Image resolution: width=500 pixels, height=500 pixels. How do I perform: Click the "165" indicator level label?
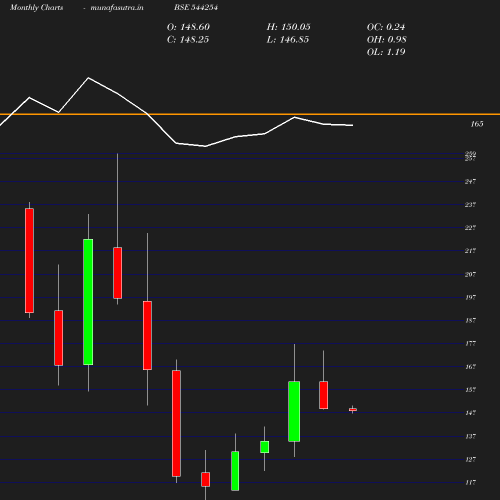(x=477, y=124)
